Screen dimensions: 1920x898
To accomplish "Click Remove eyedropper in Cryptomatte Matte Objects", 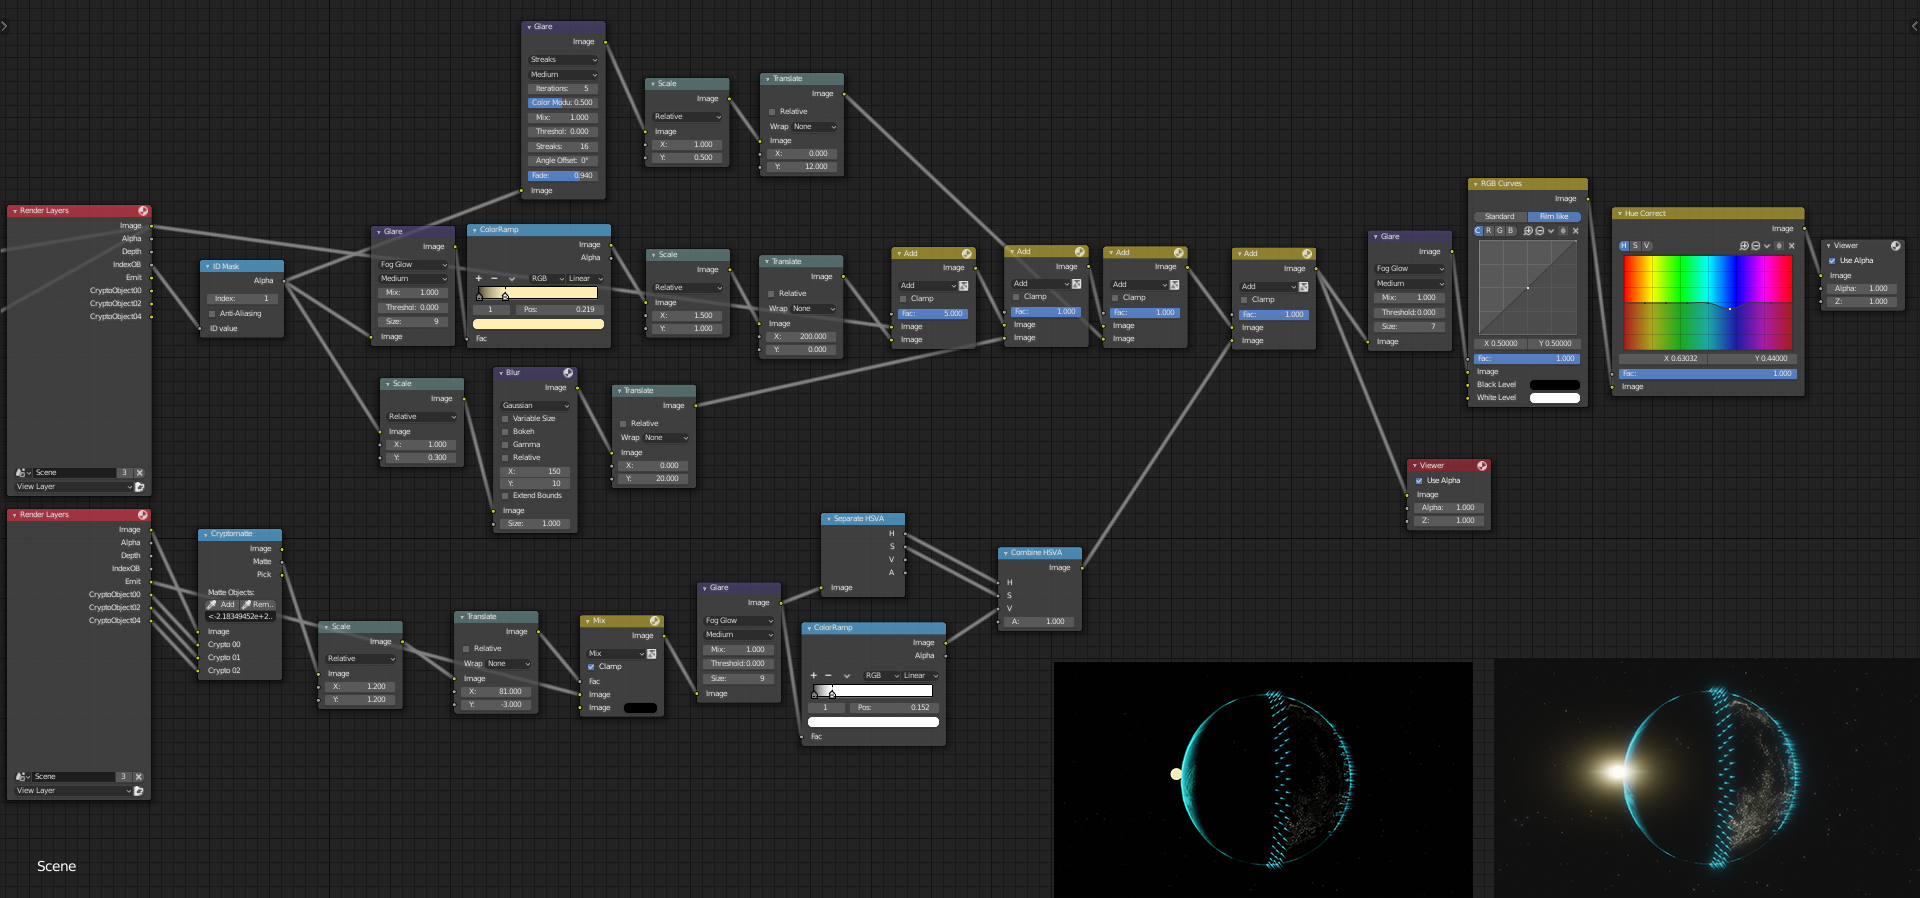I will [257, 605].
